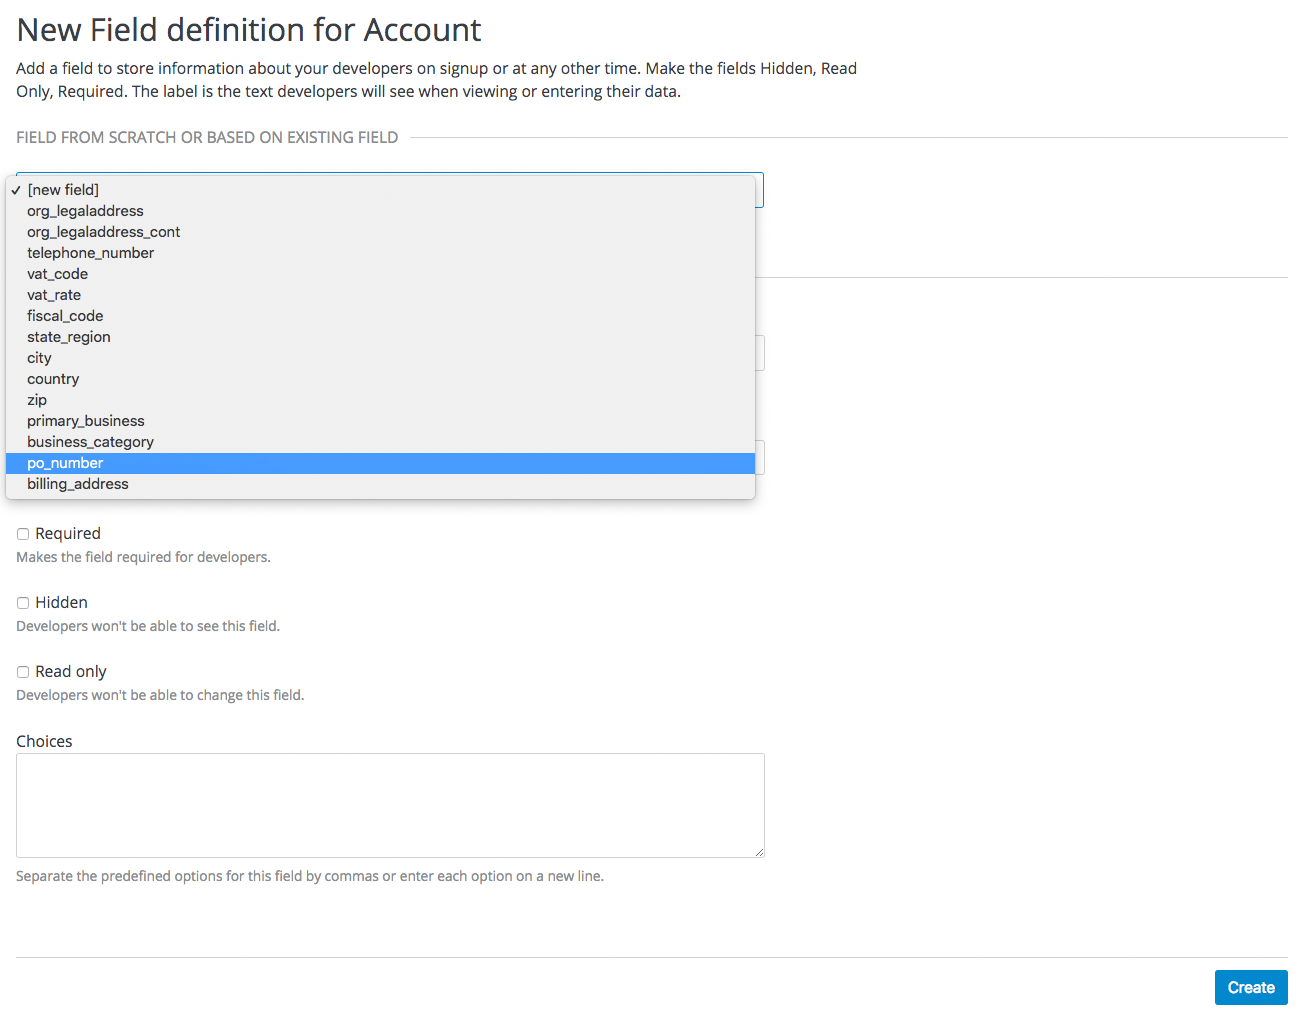The image size is (1299, 1017).
Task: Select the org_legaladdress field option
Action: 85,210
